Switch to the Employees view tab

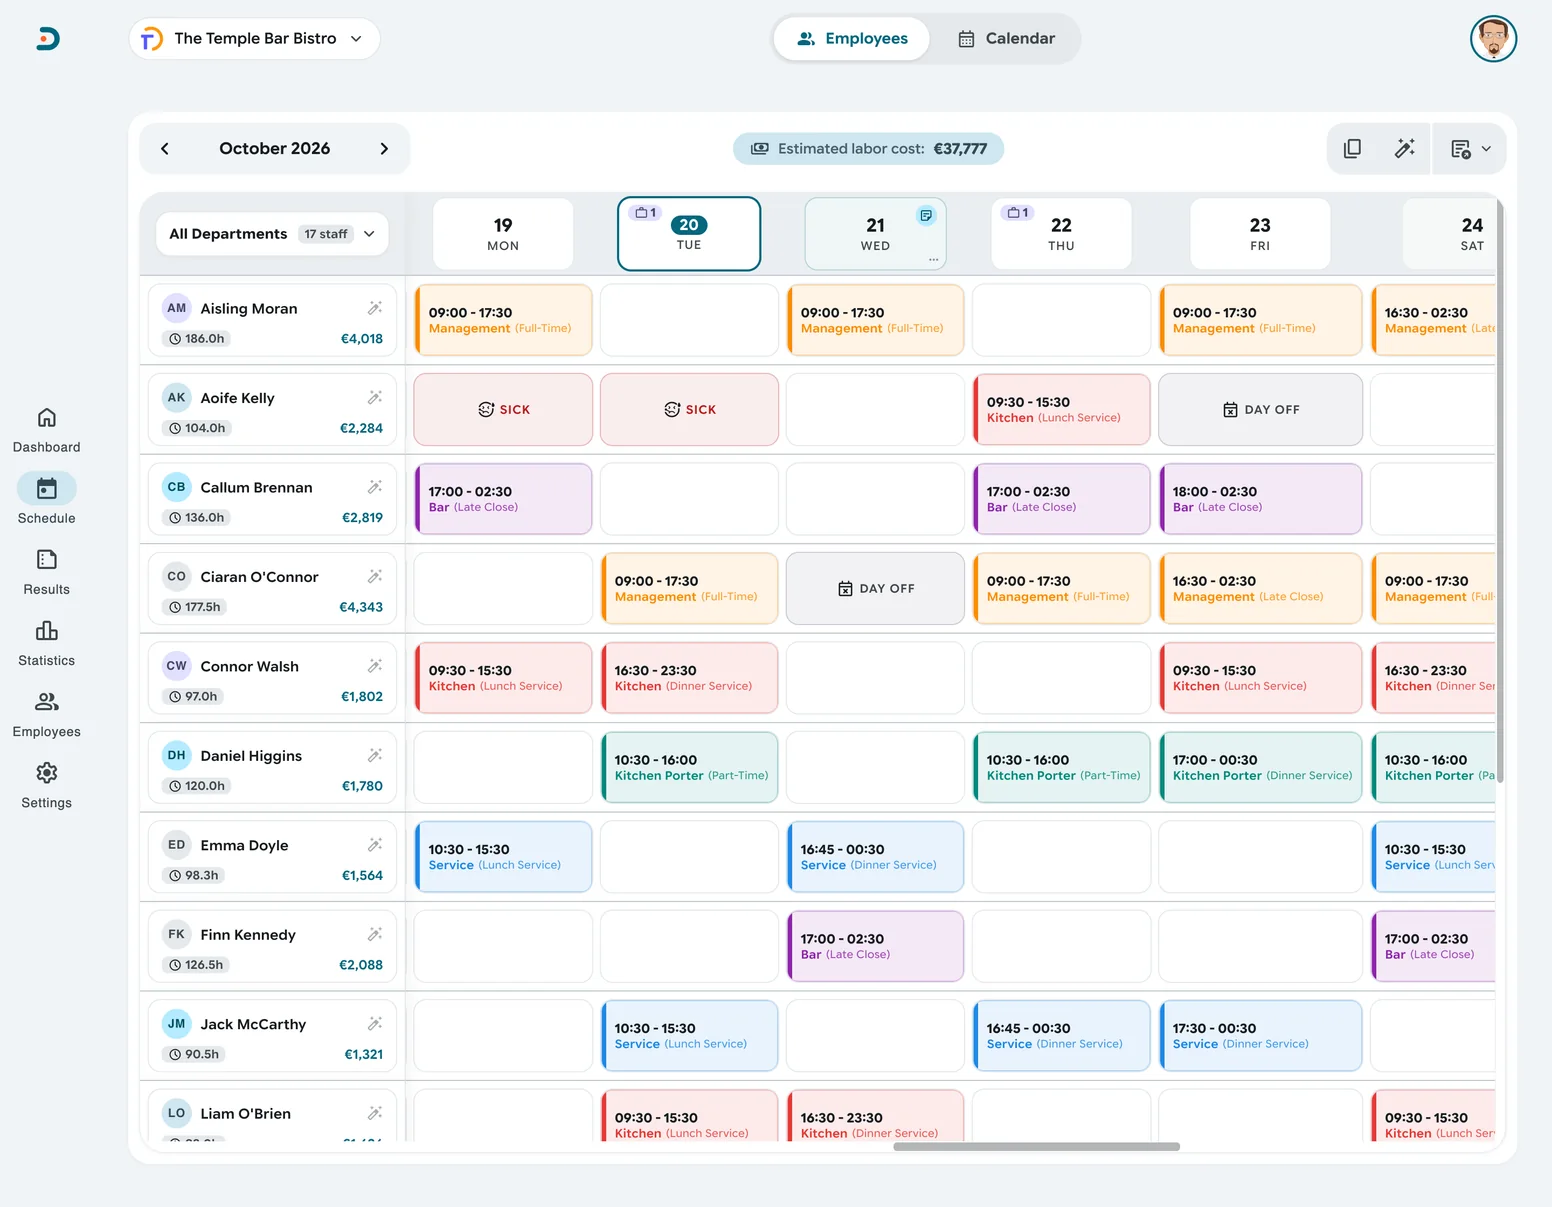coord(852,39)
